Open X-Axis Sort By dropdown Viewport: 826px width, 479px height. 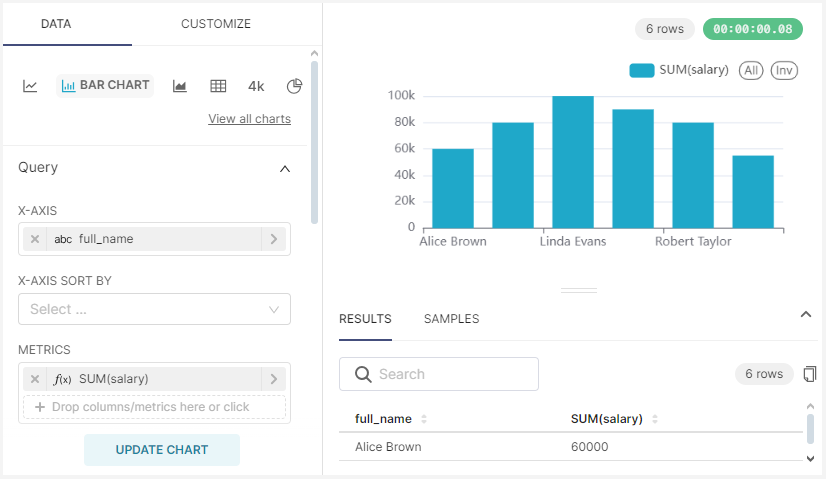[x=154, y=309]
